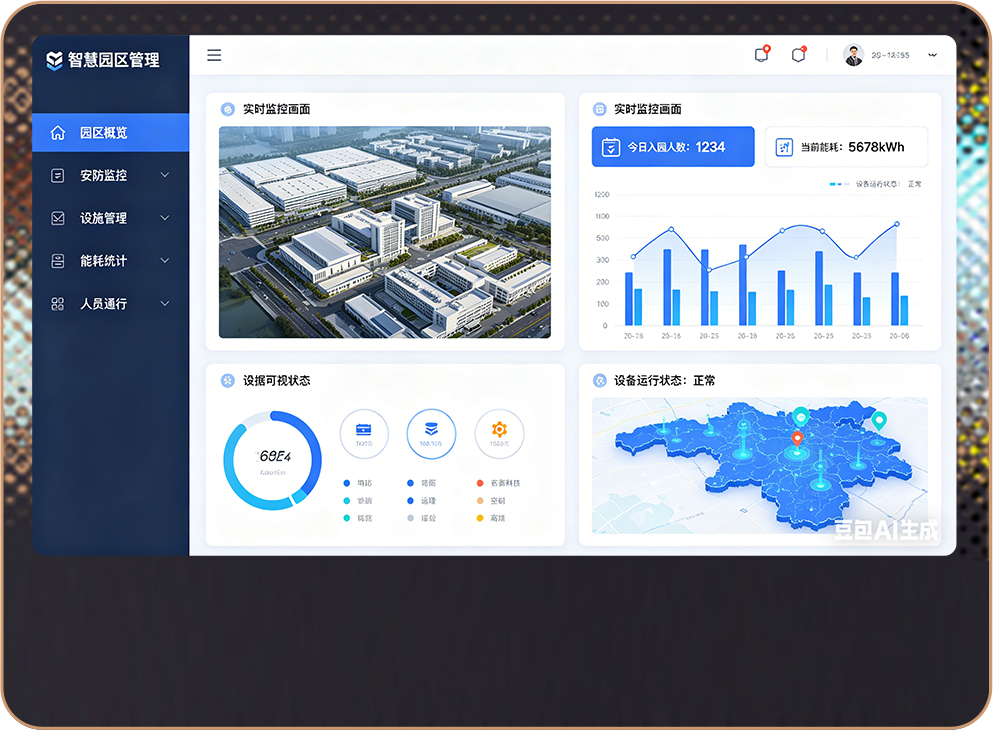Expand the 人员通行 chevron
993x730 pixels.
pyautogui.click(x=165, y=303)
